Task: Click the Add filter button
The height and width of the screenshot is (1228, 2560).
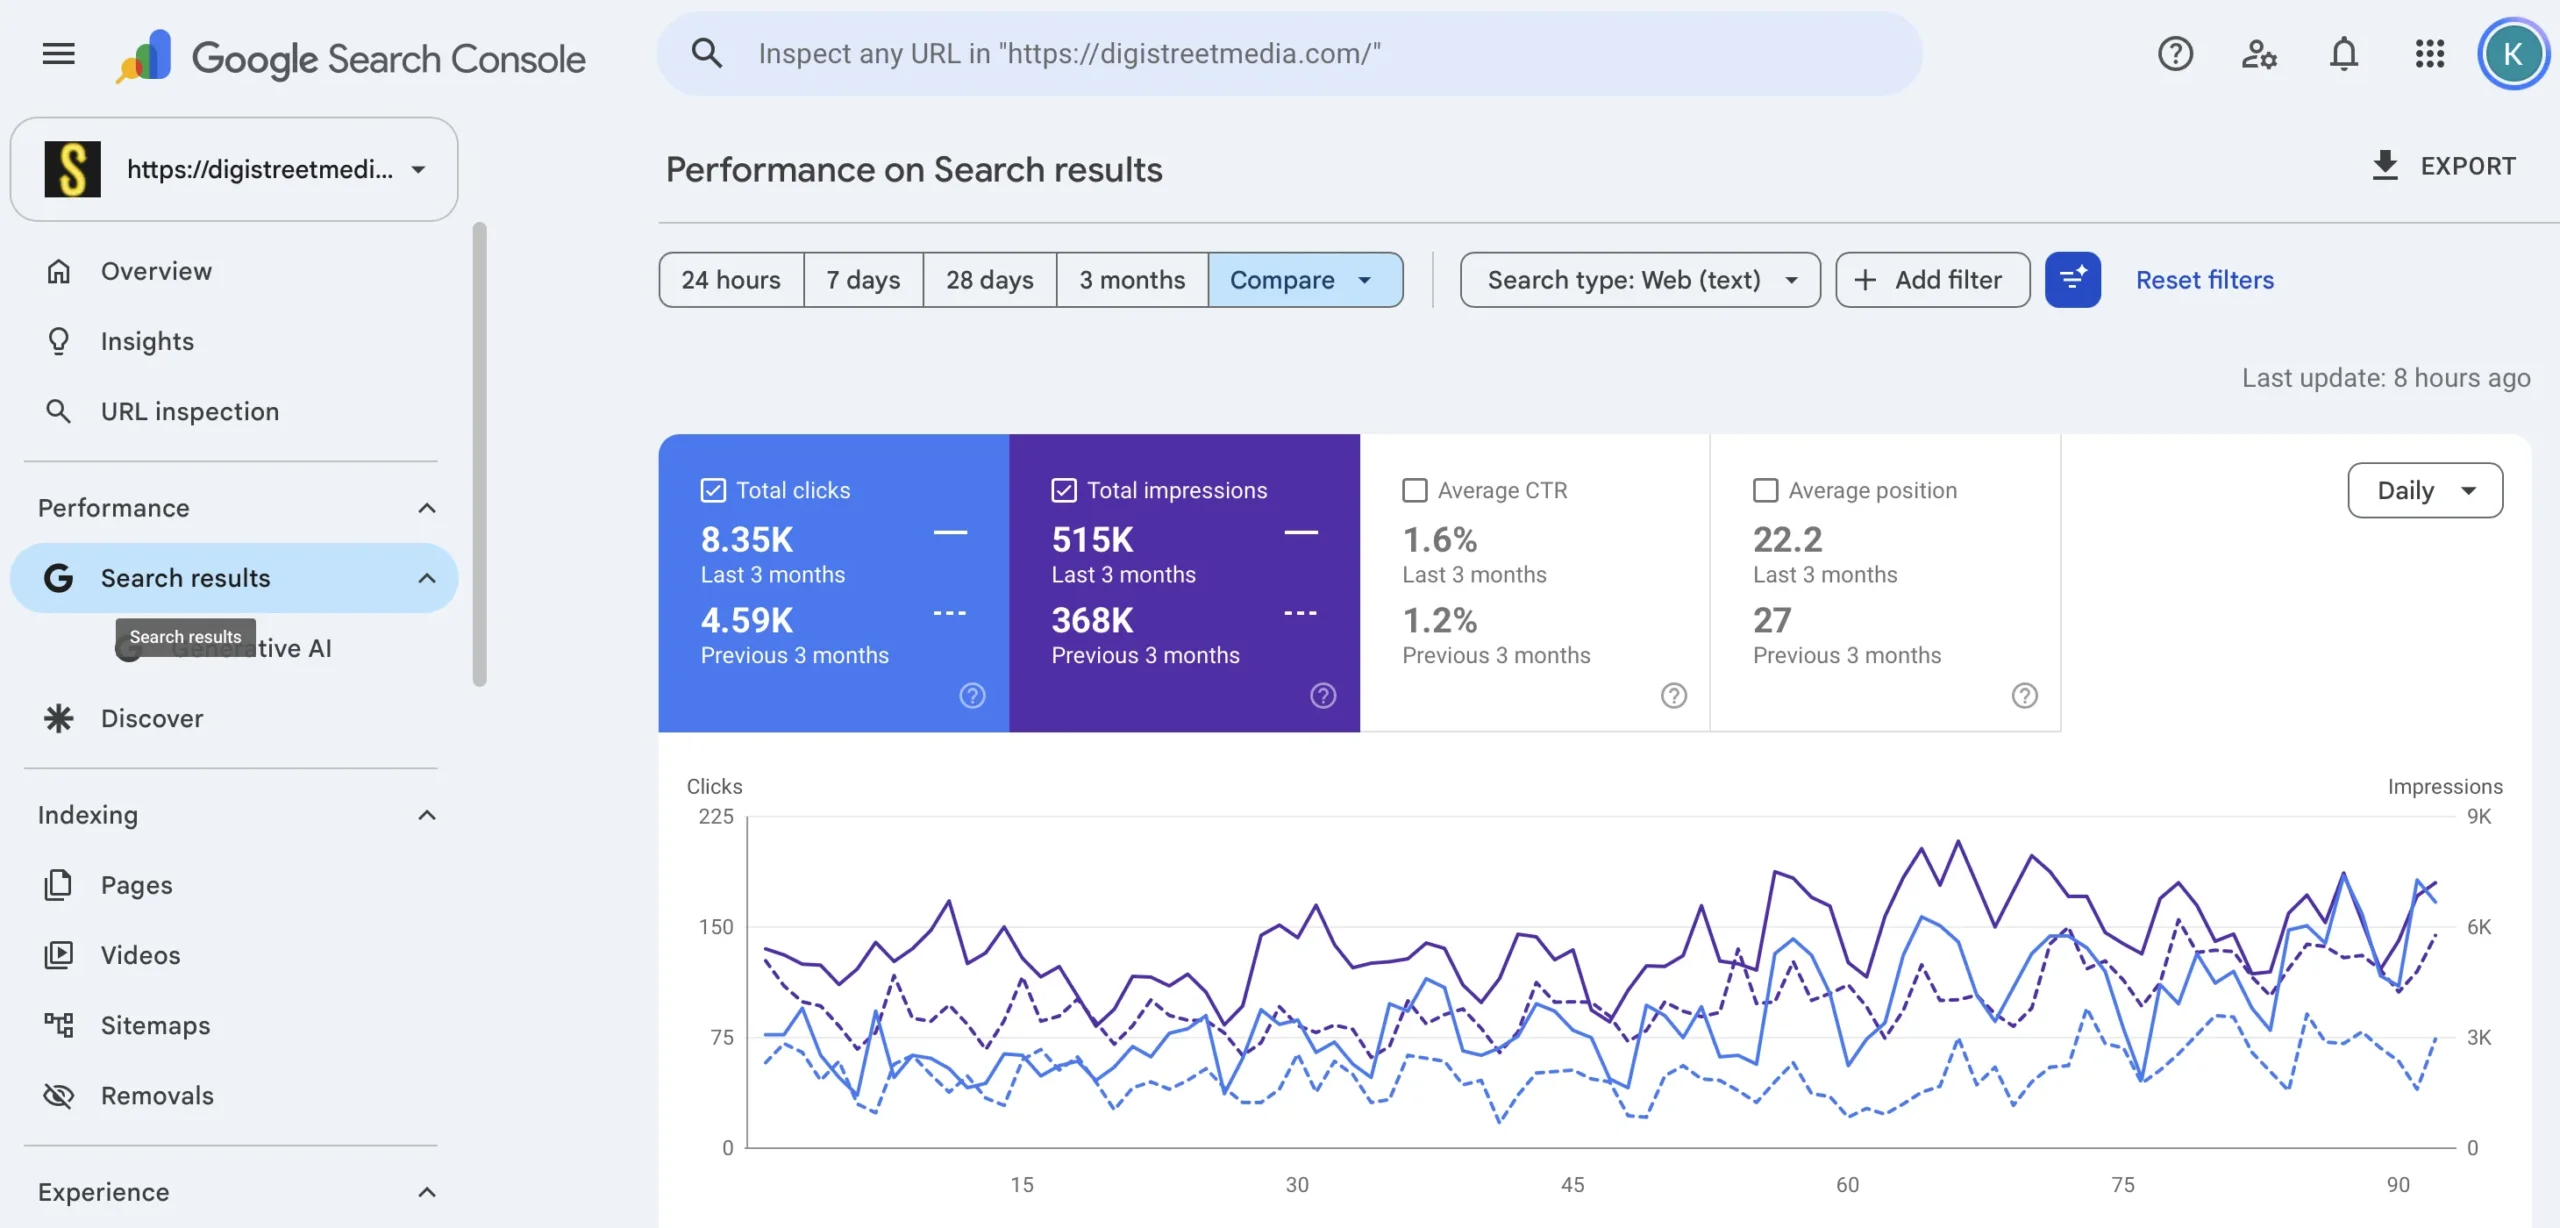Action: 1932,280
